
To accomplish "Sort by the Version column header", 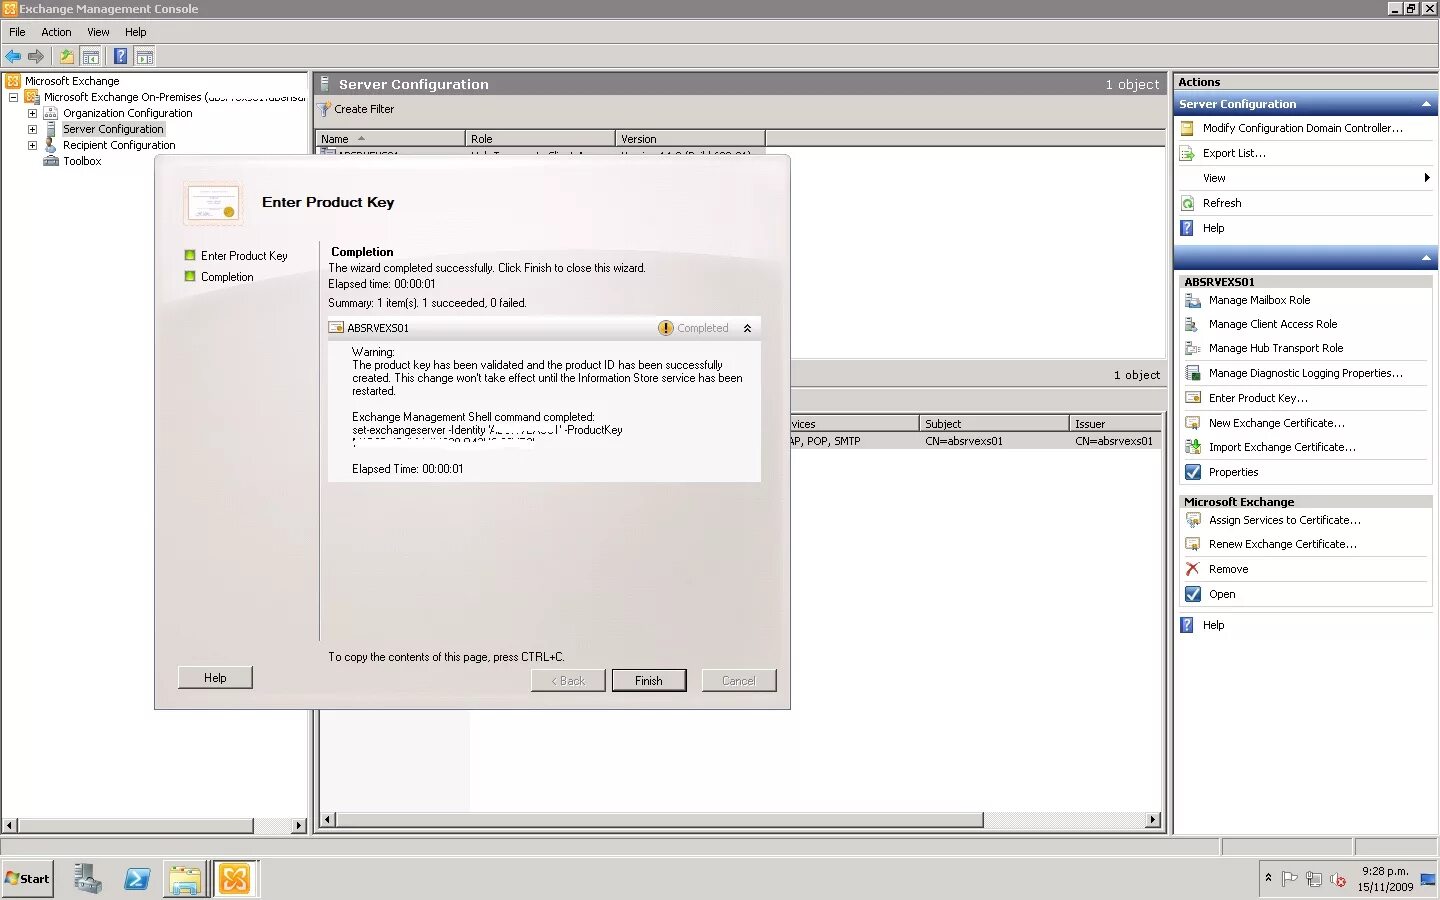I will click(690, 139).
